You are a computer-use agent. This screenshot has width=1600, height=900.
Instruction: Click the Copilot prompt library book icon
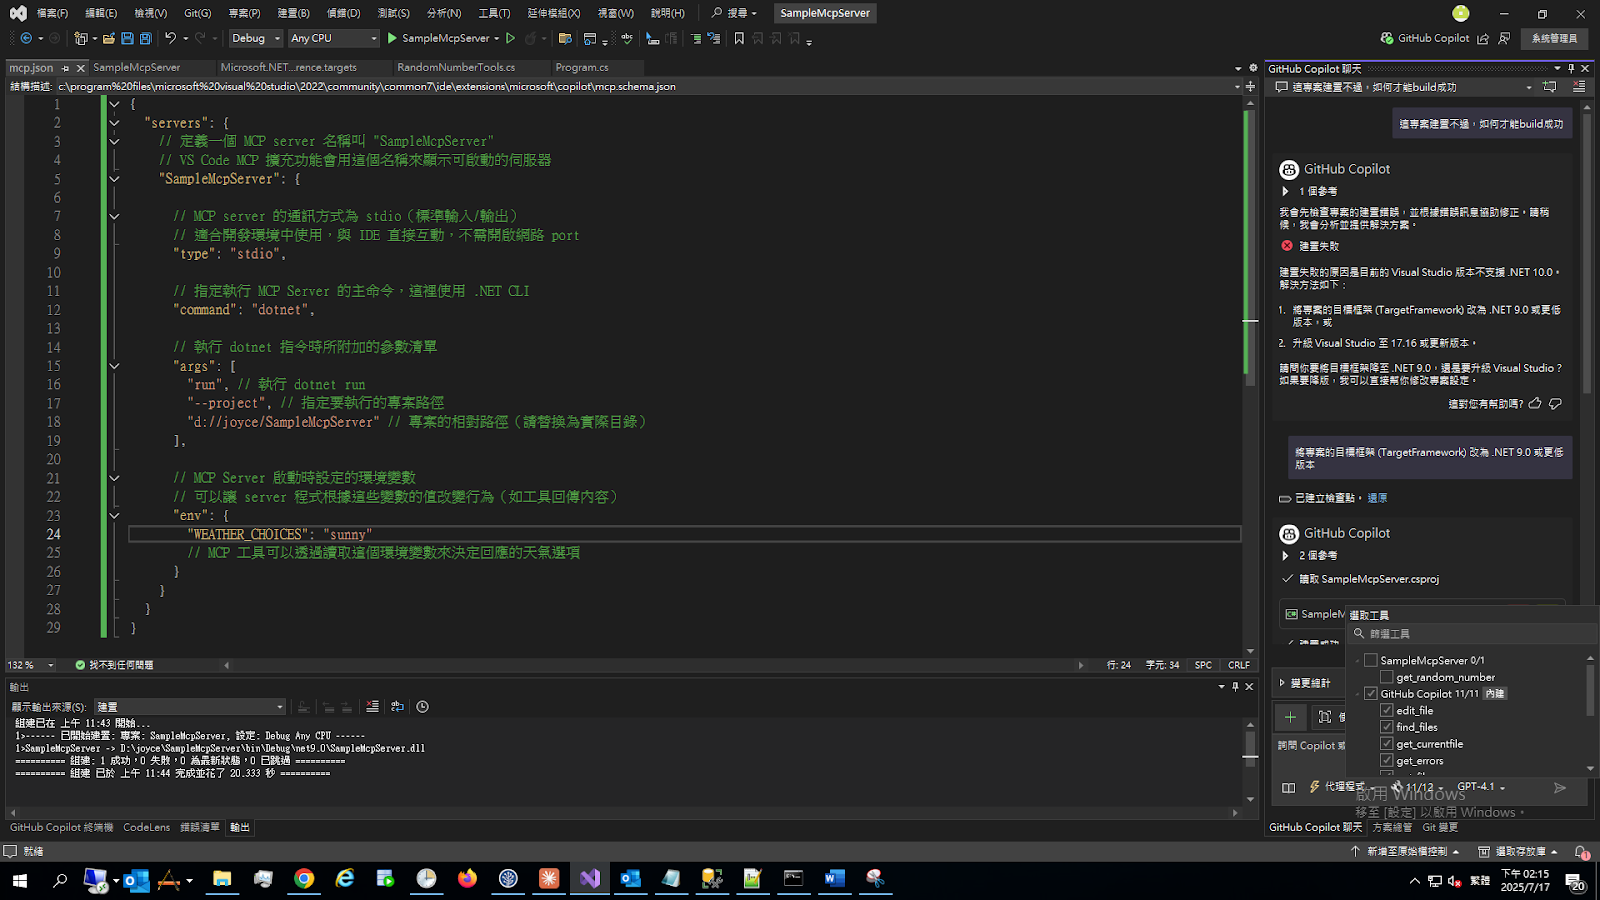pos(1288,788)
